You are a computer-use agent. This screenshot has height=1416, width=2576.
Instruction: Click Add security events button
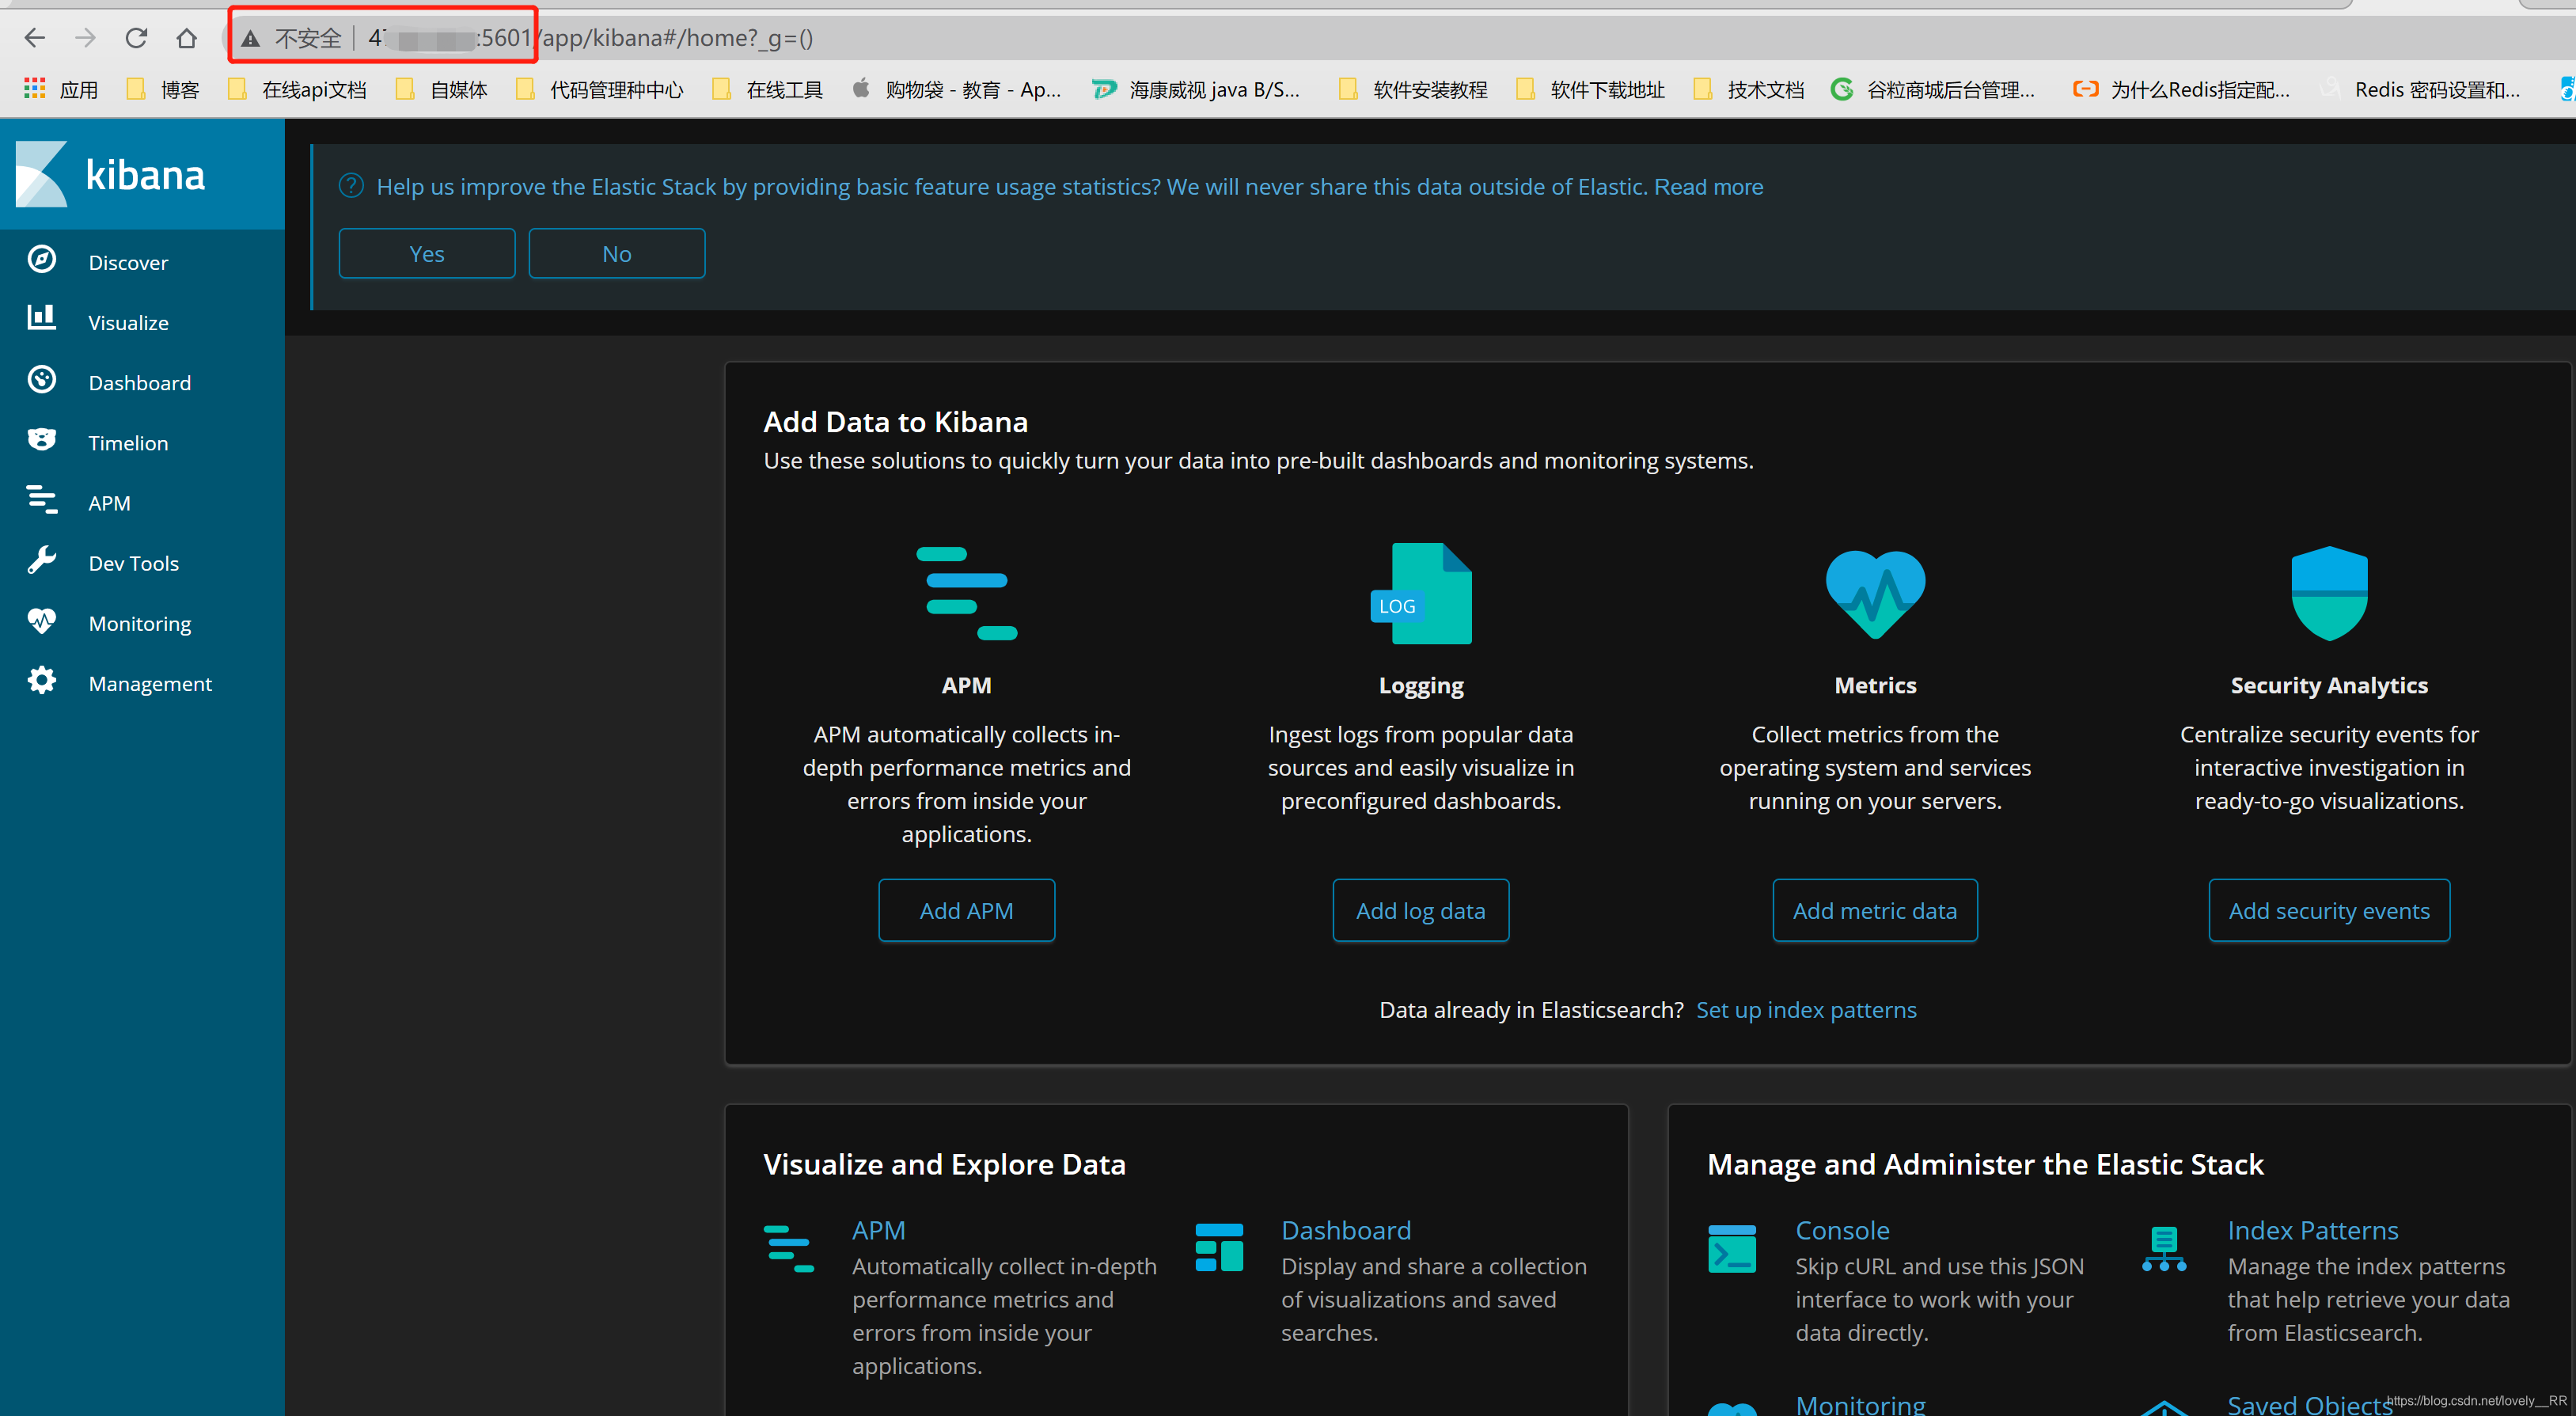click(2328, 909)
